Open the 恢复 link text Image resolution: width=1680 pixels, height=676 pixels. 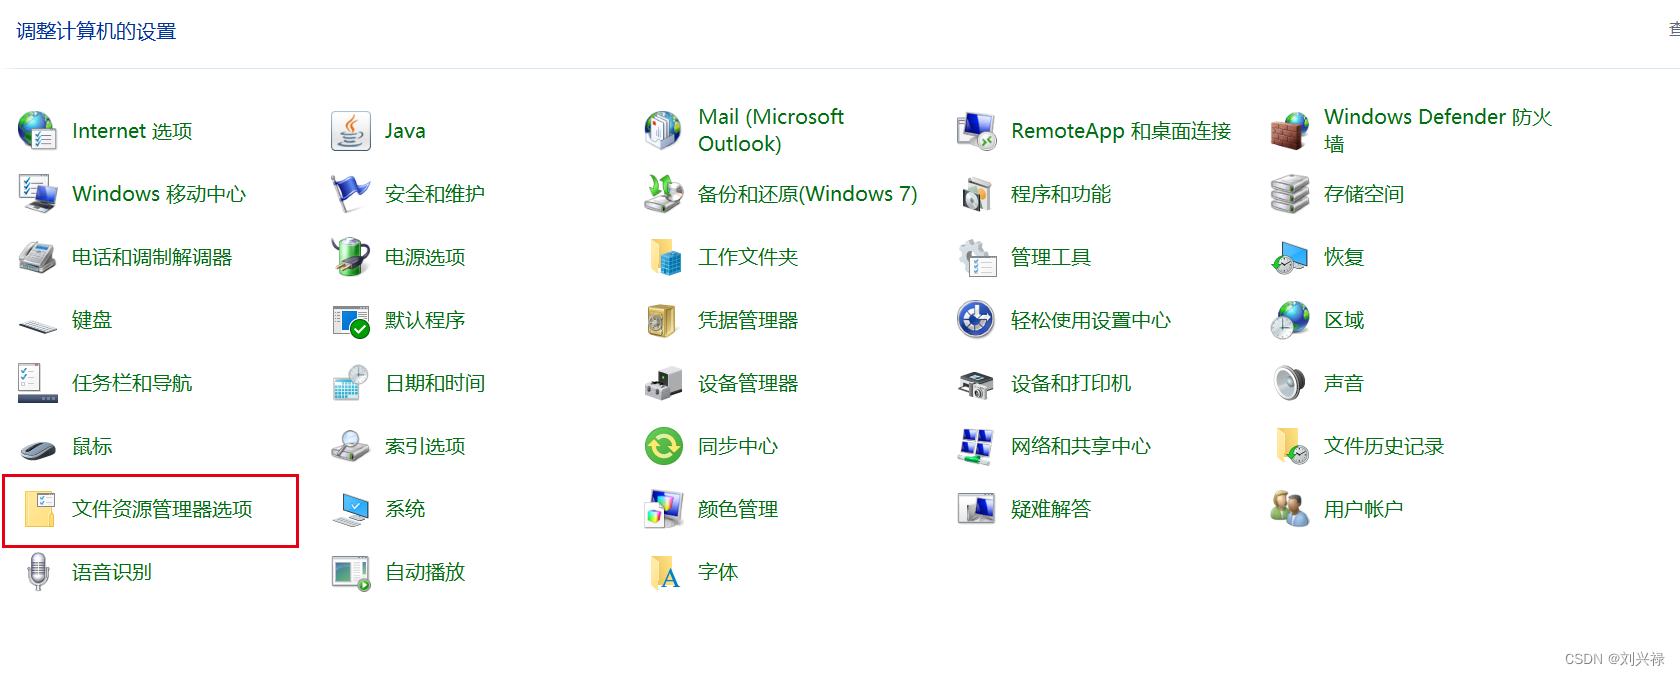(x=1344, y=257)
